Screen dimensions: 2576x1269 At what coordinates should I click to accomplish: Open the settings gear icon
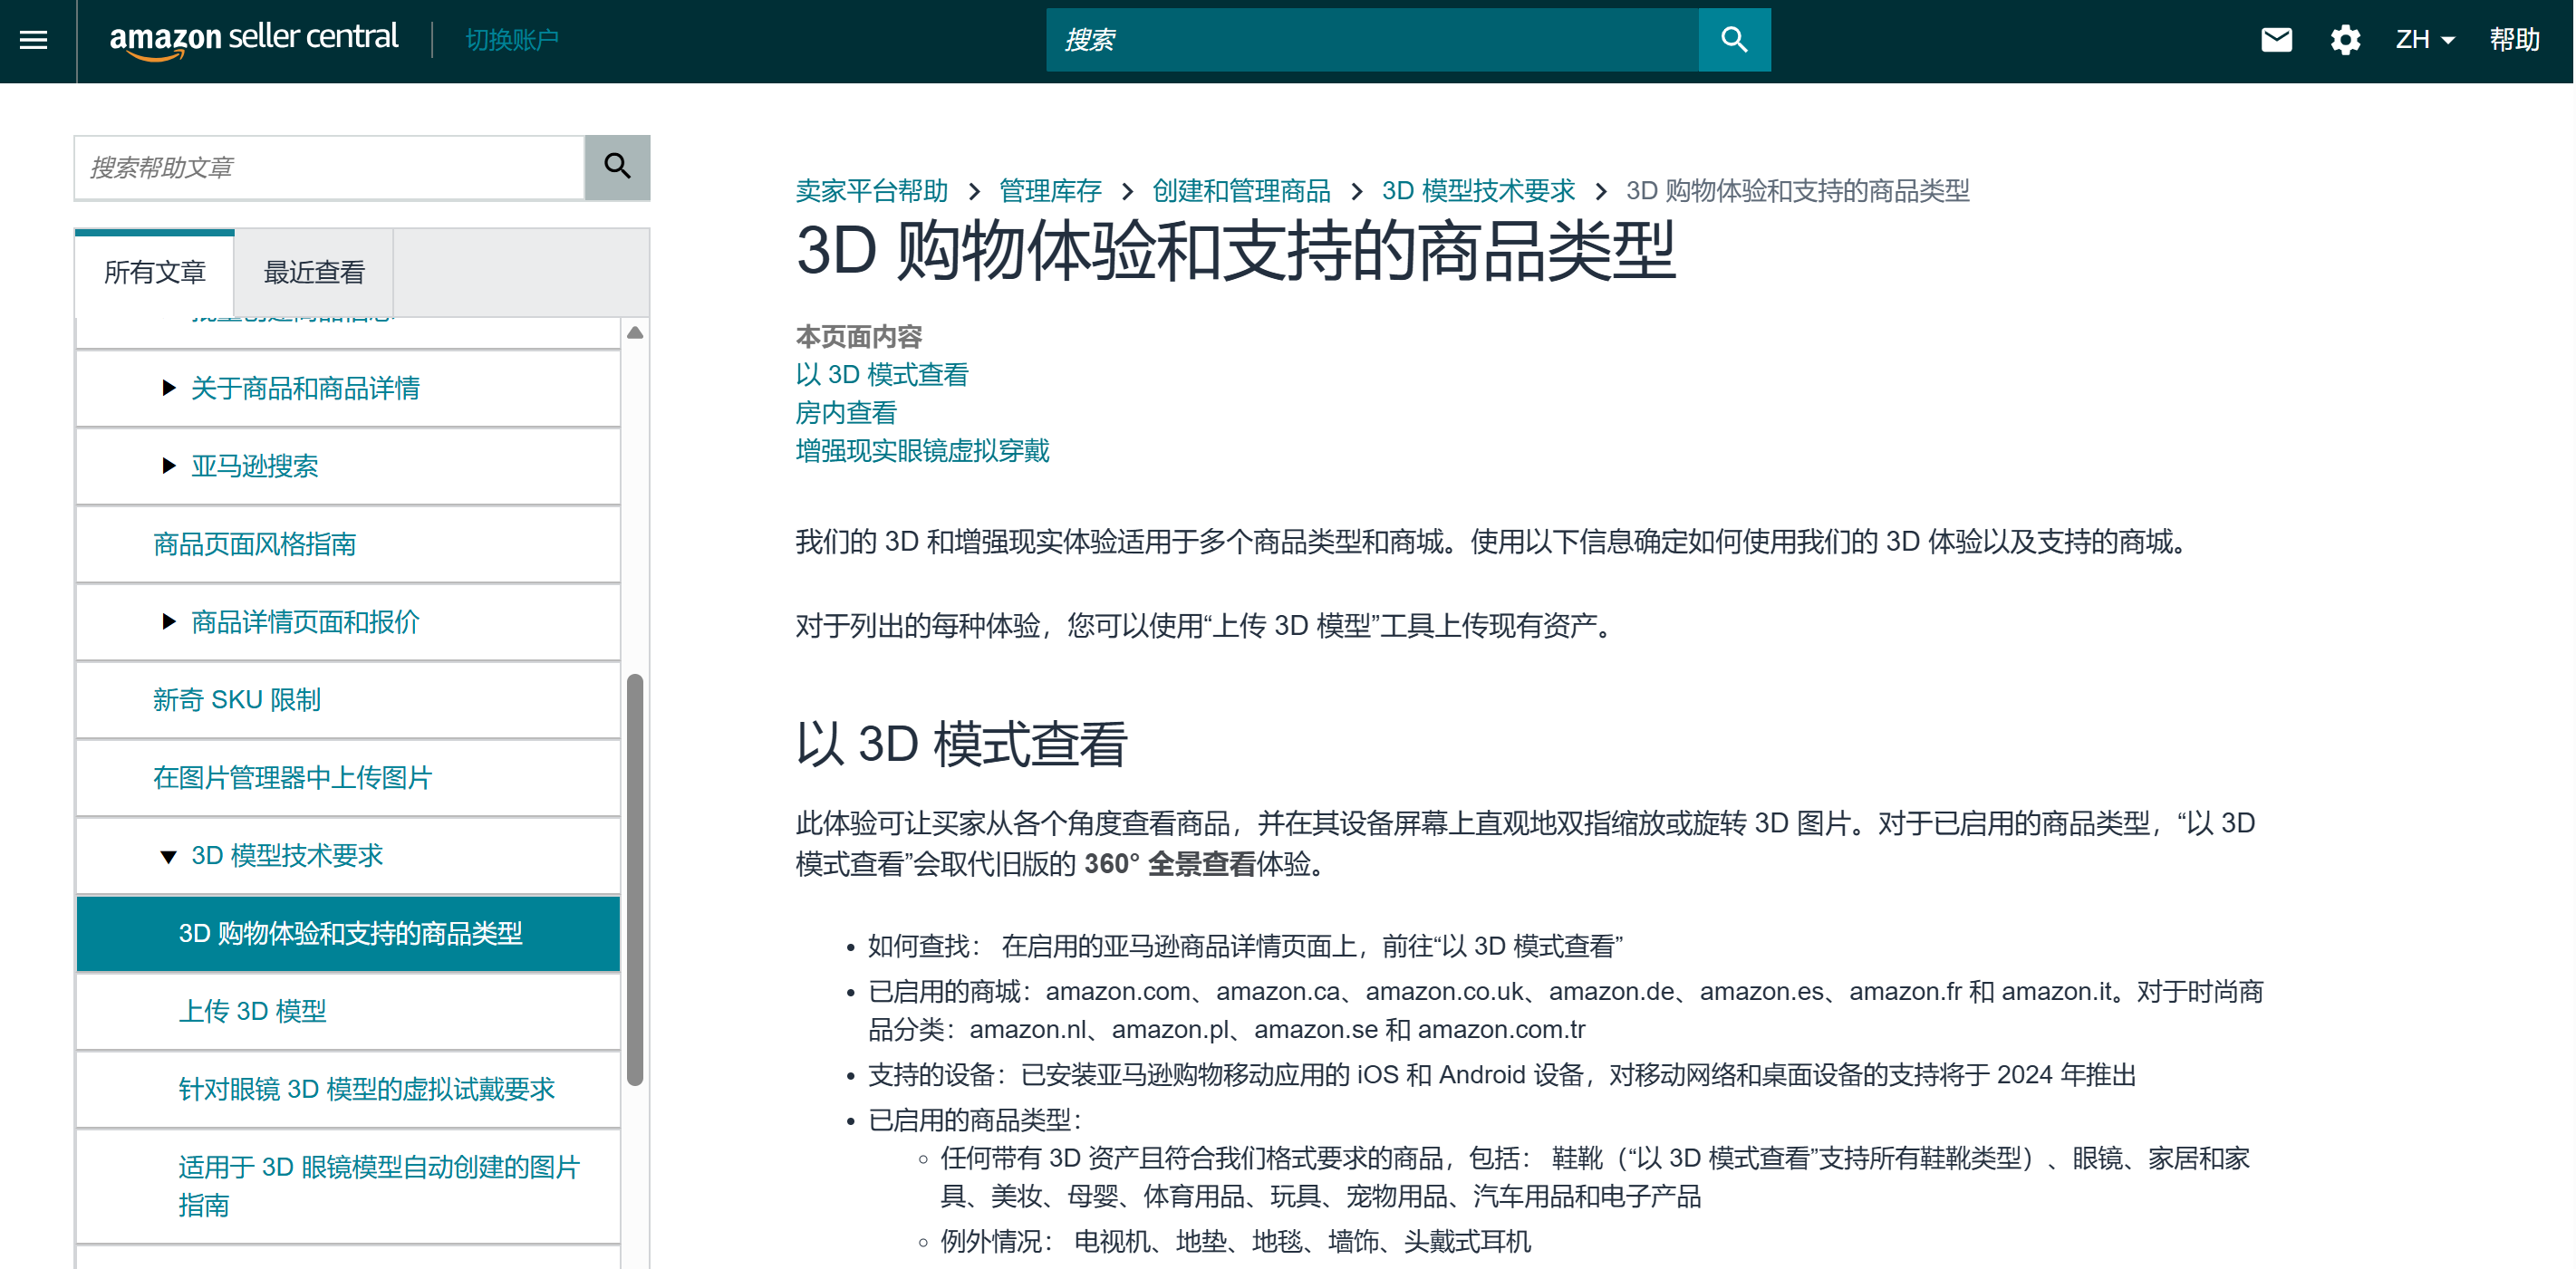pyautogui.click(x=2345, y=40)
